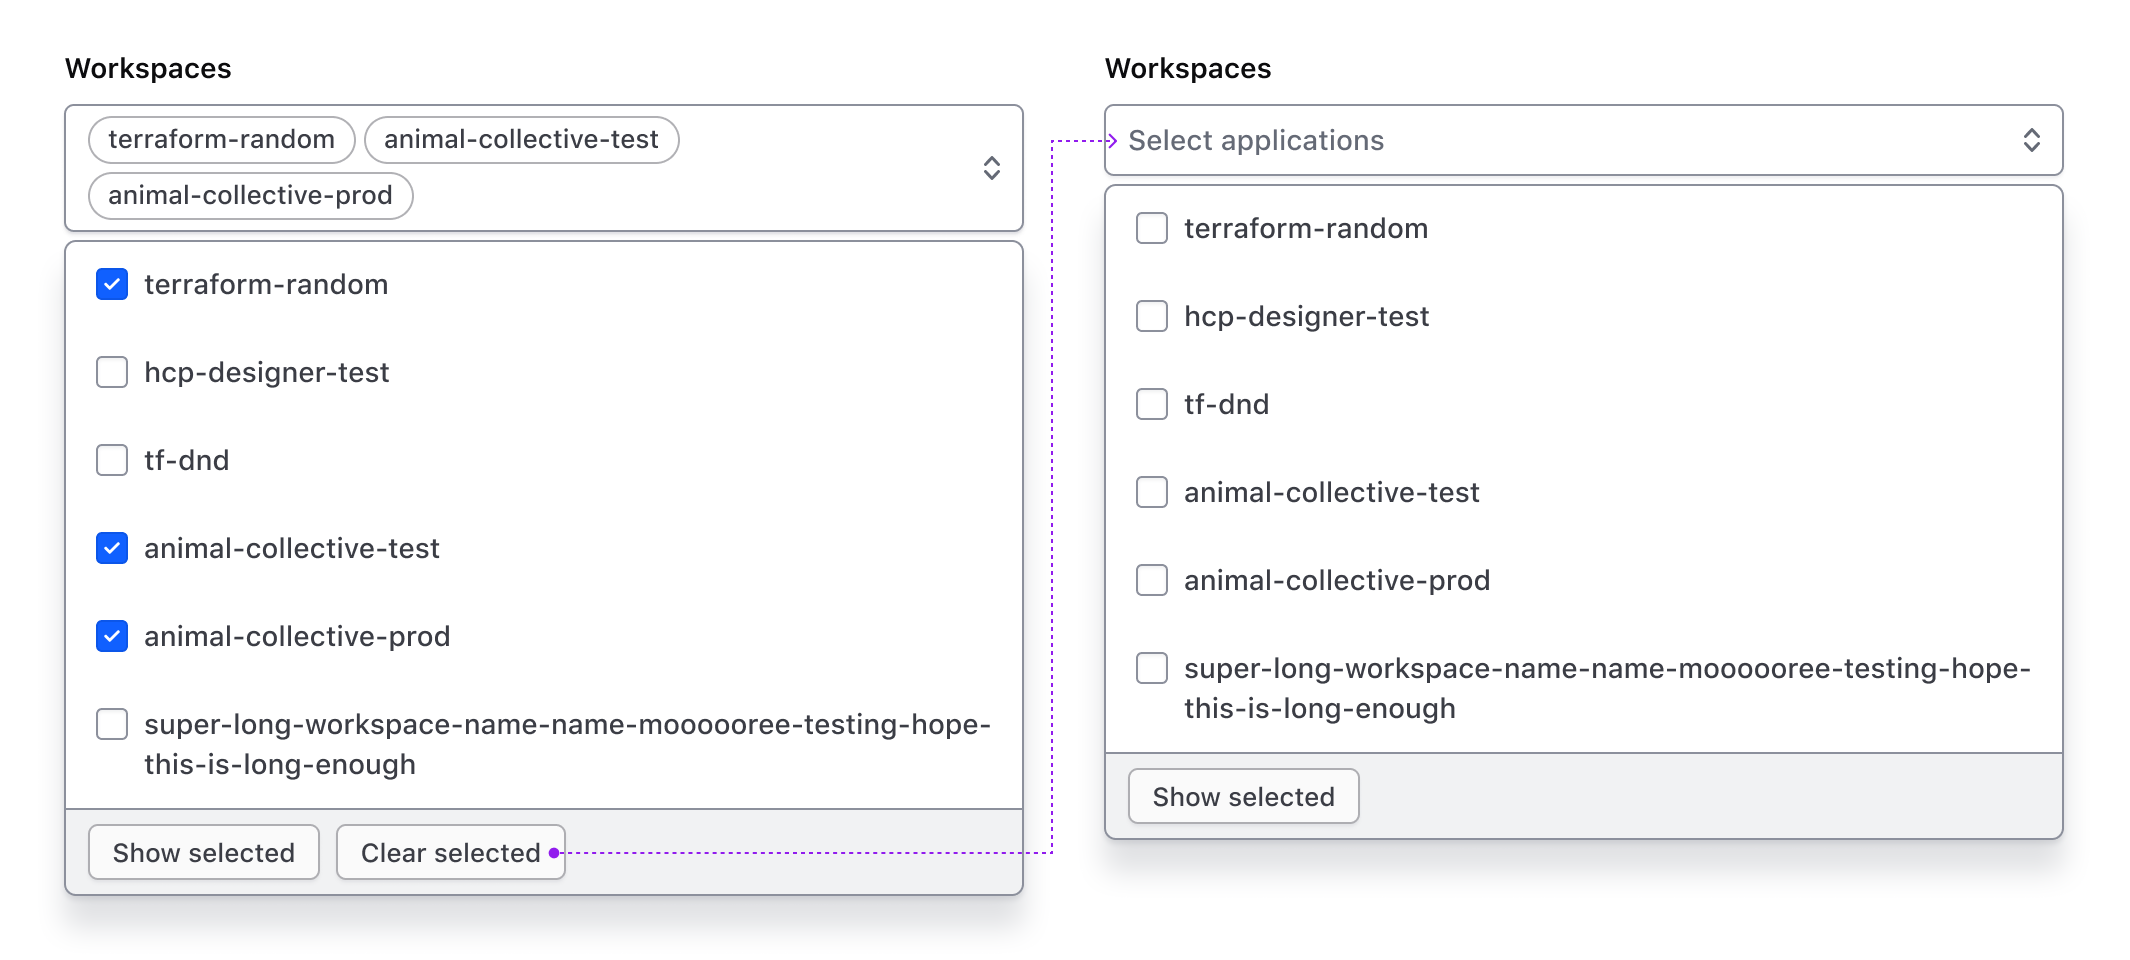2130x960 pixels.
Task: Check terraform-random in right list
Action: [1151, 228]
